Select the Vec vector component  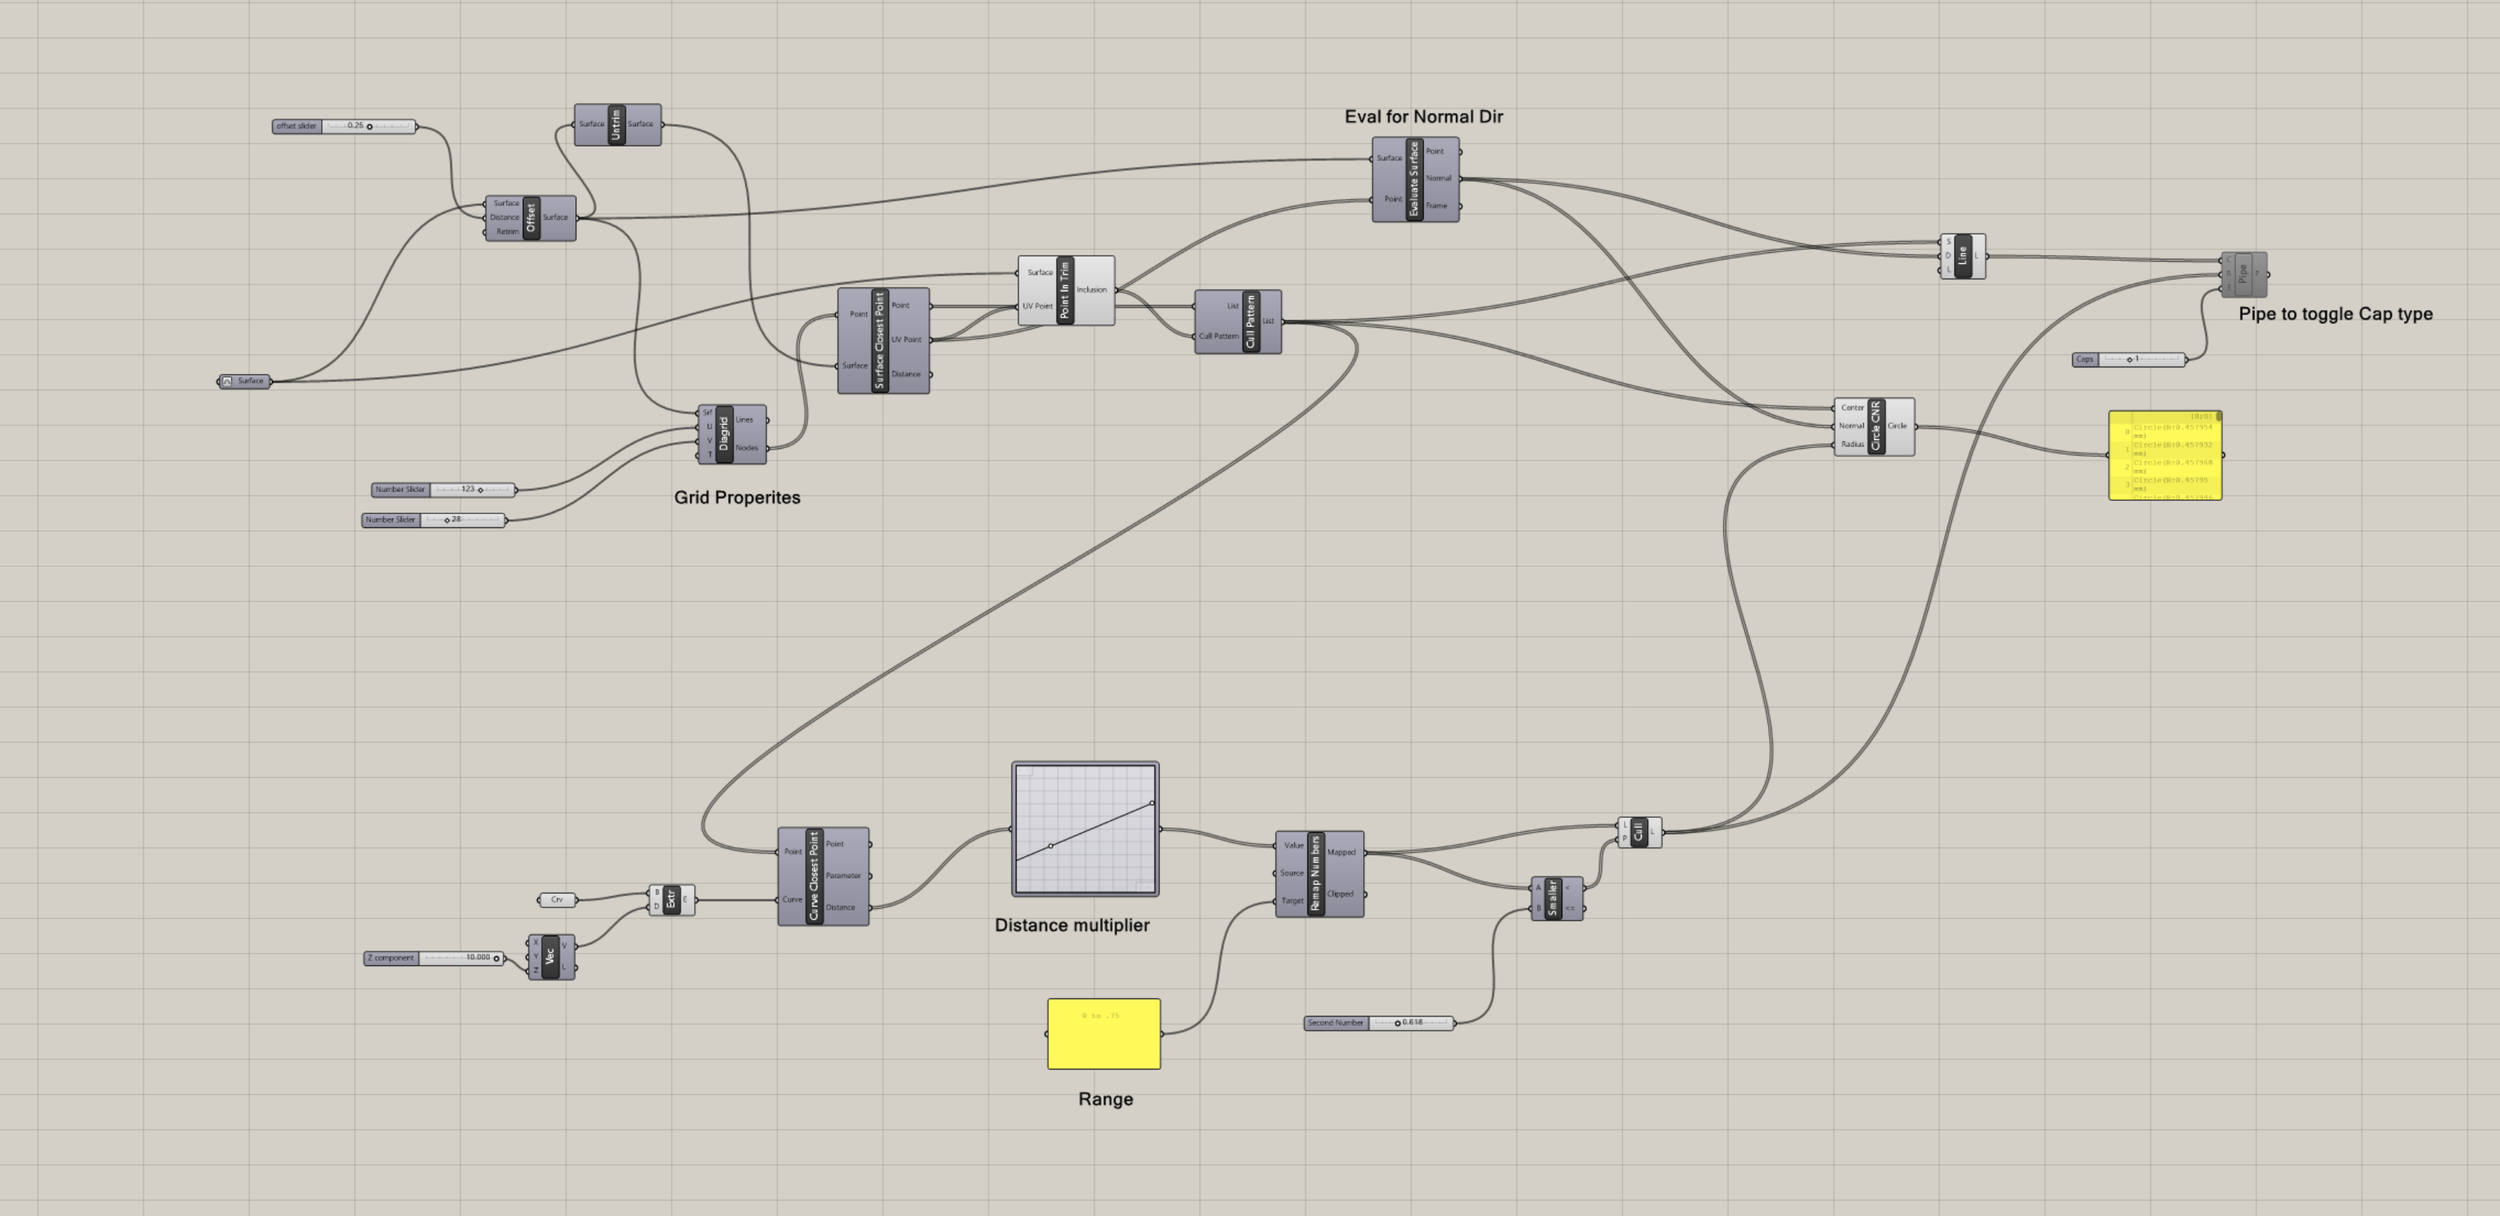click(x=550, y=958)
